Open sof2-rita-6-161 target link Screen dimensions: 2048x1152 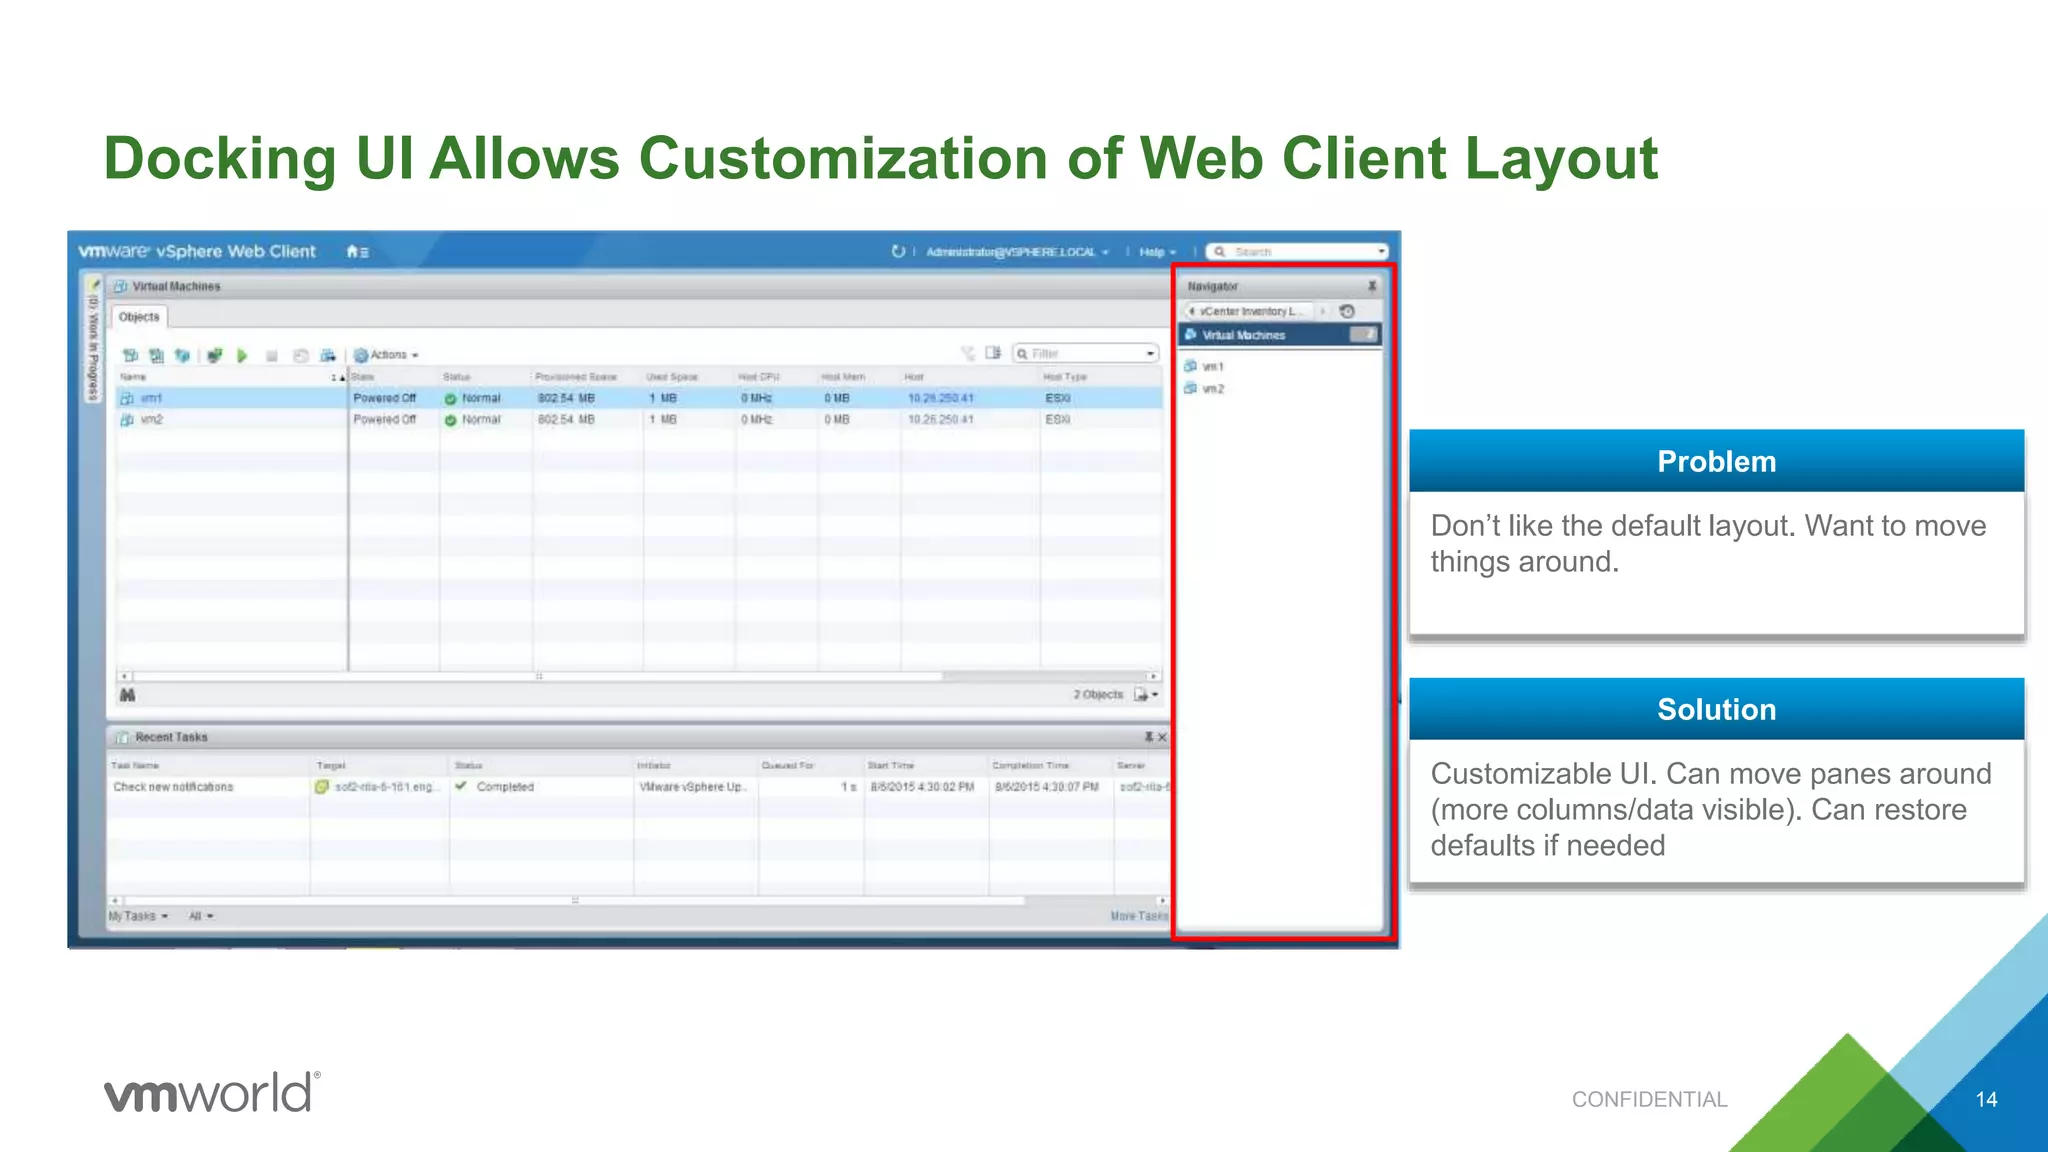(x=386, y=787)
